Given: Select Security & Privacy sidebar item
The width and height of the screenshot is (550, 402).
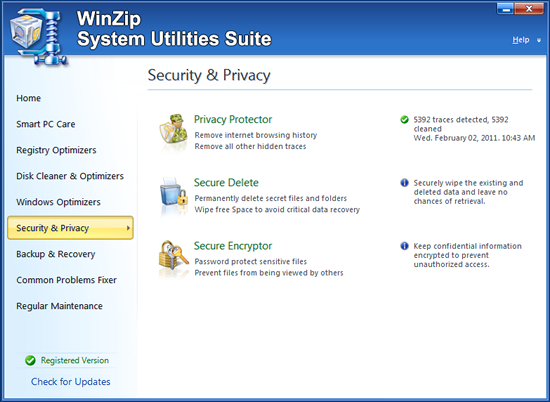Looking at the screenshot, I should (x=70, y=228).
